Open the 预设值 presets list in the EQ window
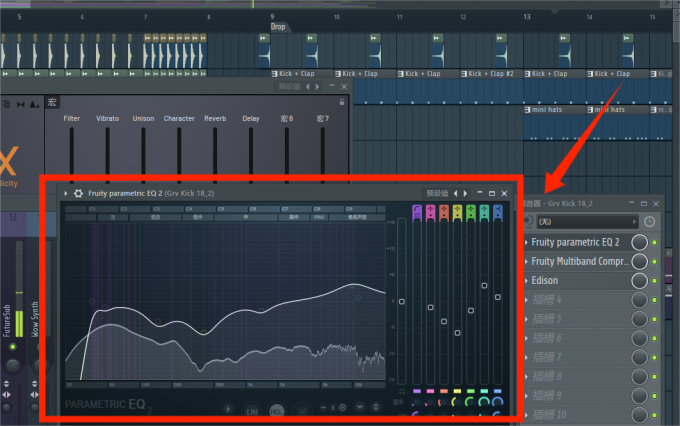This screenshot has width=680, height=426. pyautogui.click(x=437, y=193)
